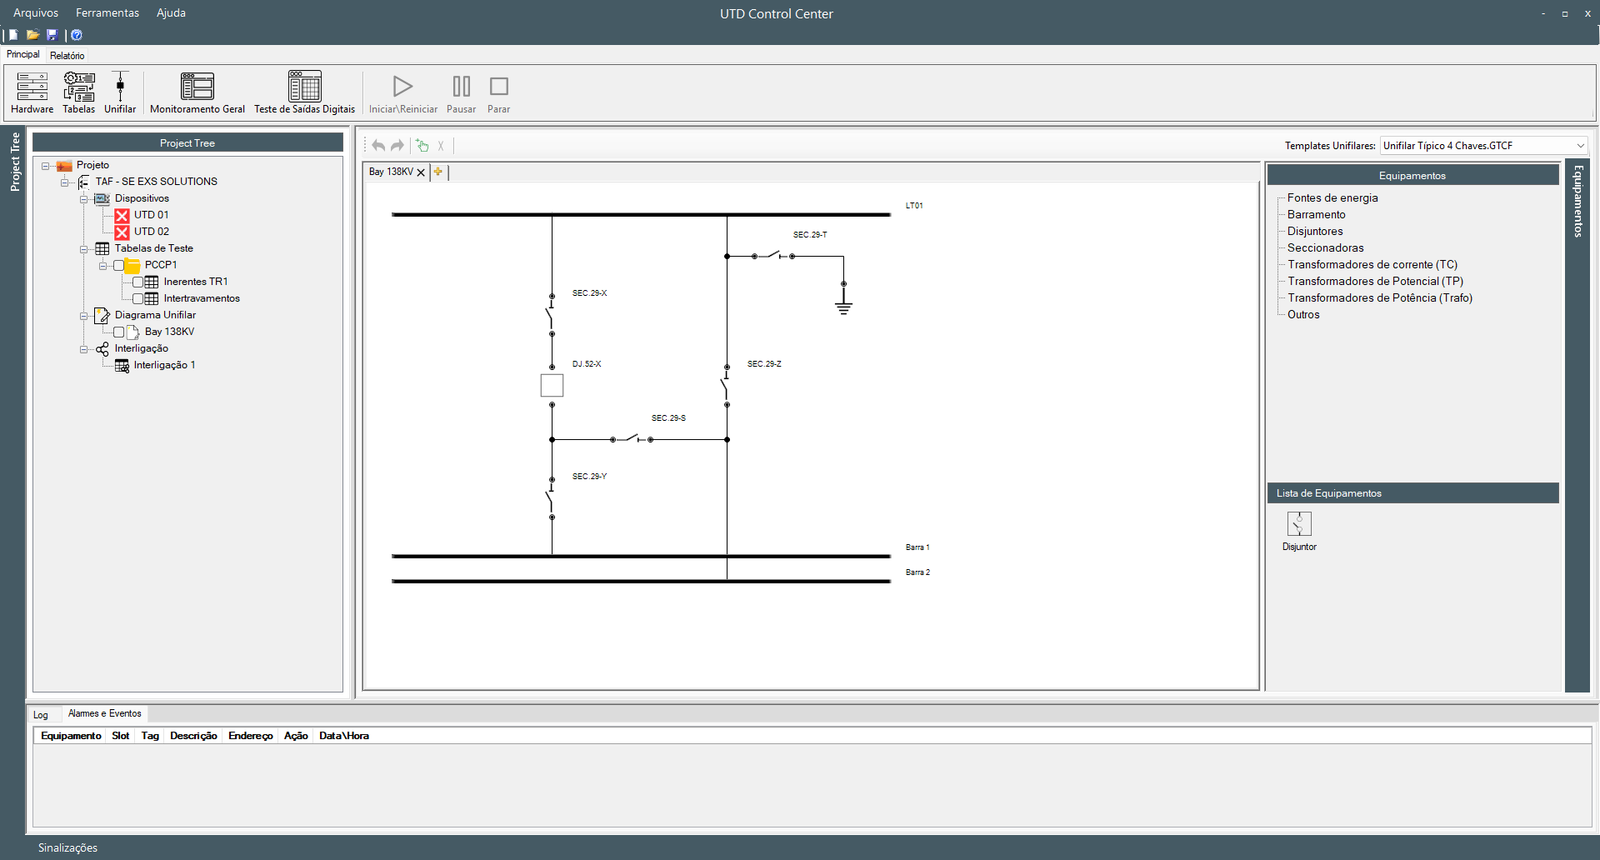The width and height of the screenshot is (1600, 860).
Task: Toggle the Intertravamentos checkbox
Action: tap(138, 299)
